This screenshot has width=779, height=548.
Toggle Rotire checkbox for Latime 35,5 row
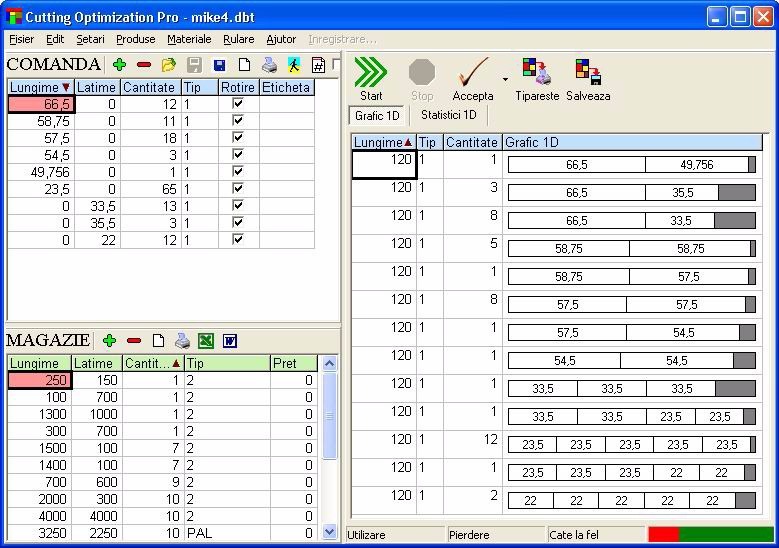coord(238,222)
